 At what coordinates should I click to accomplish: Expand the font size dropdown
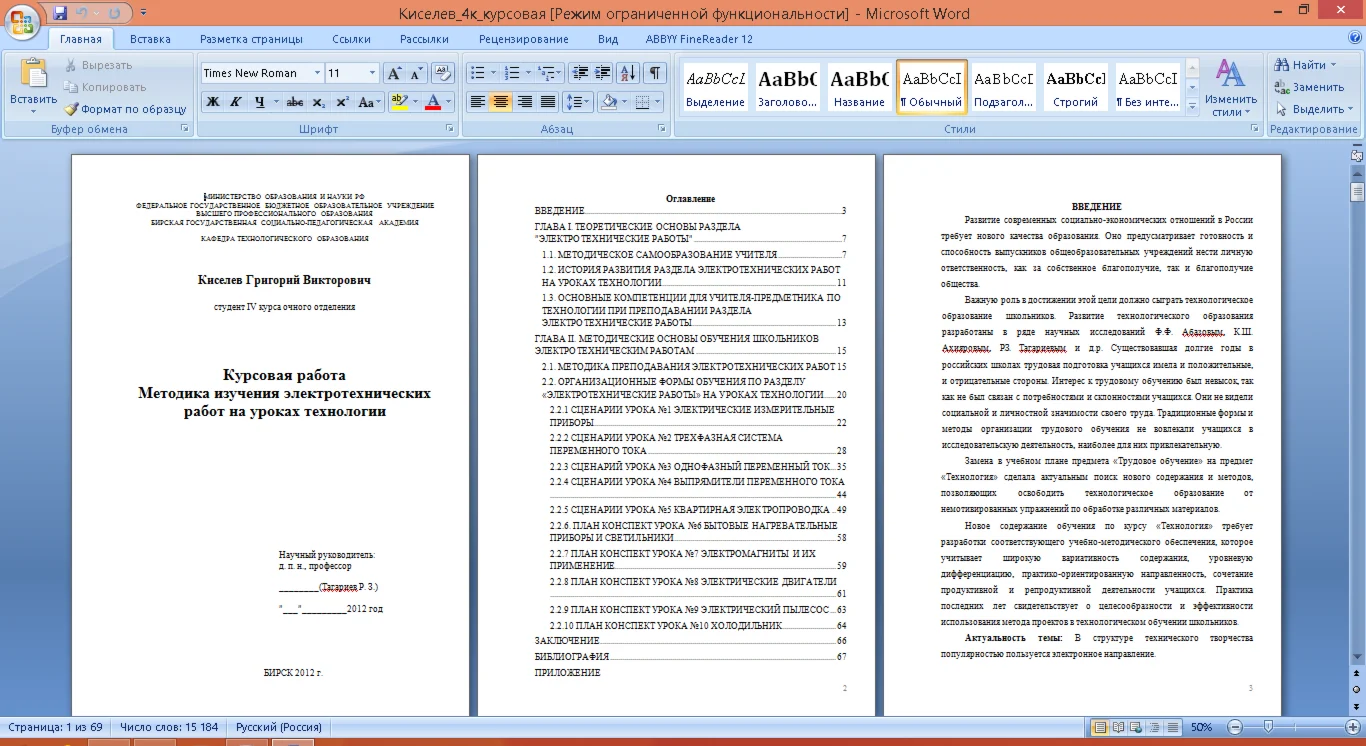tap(372, 73)
